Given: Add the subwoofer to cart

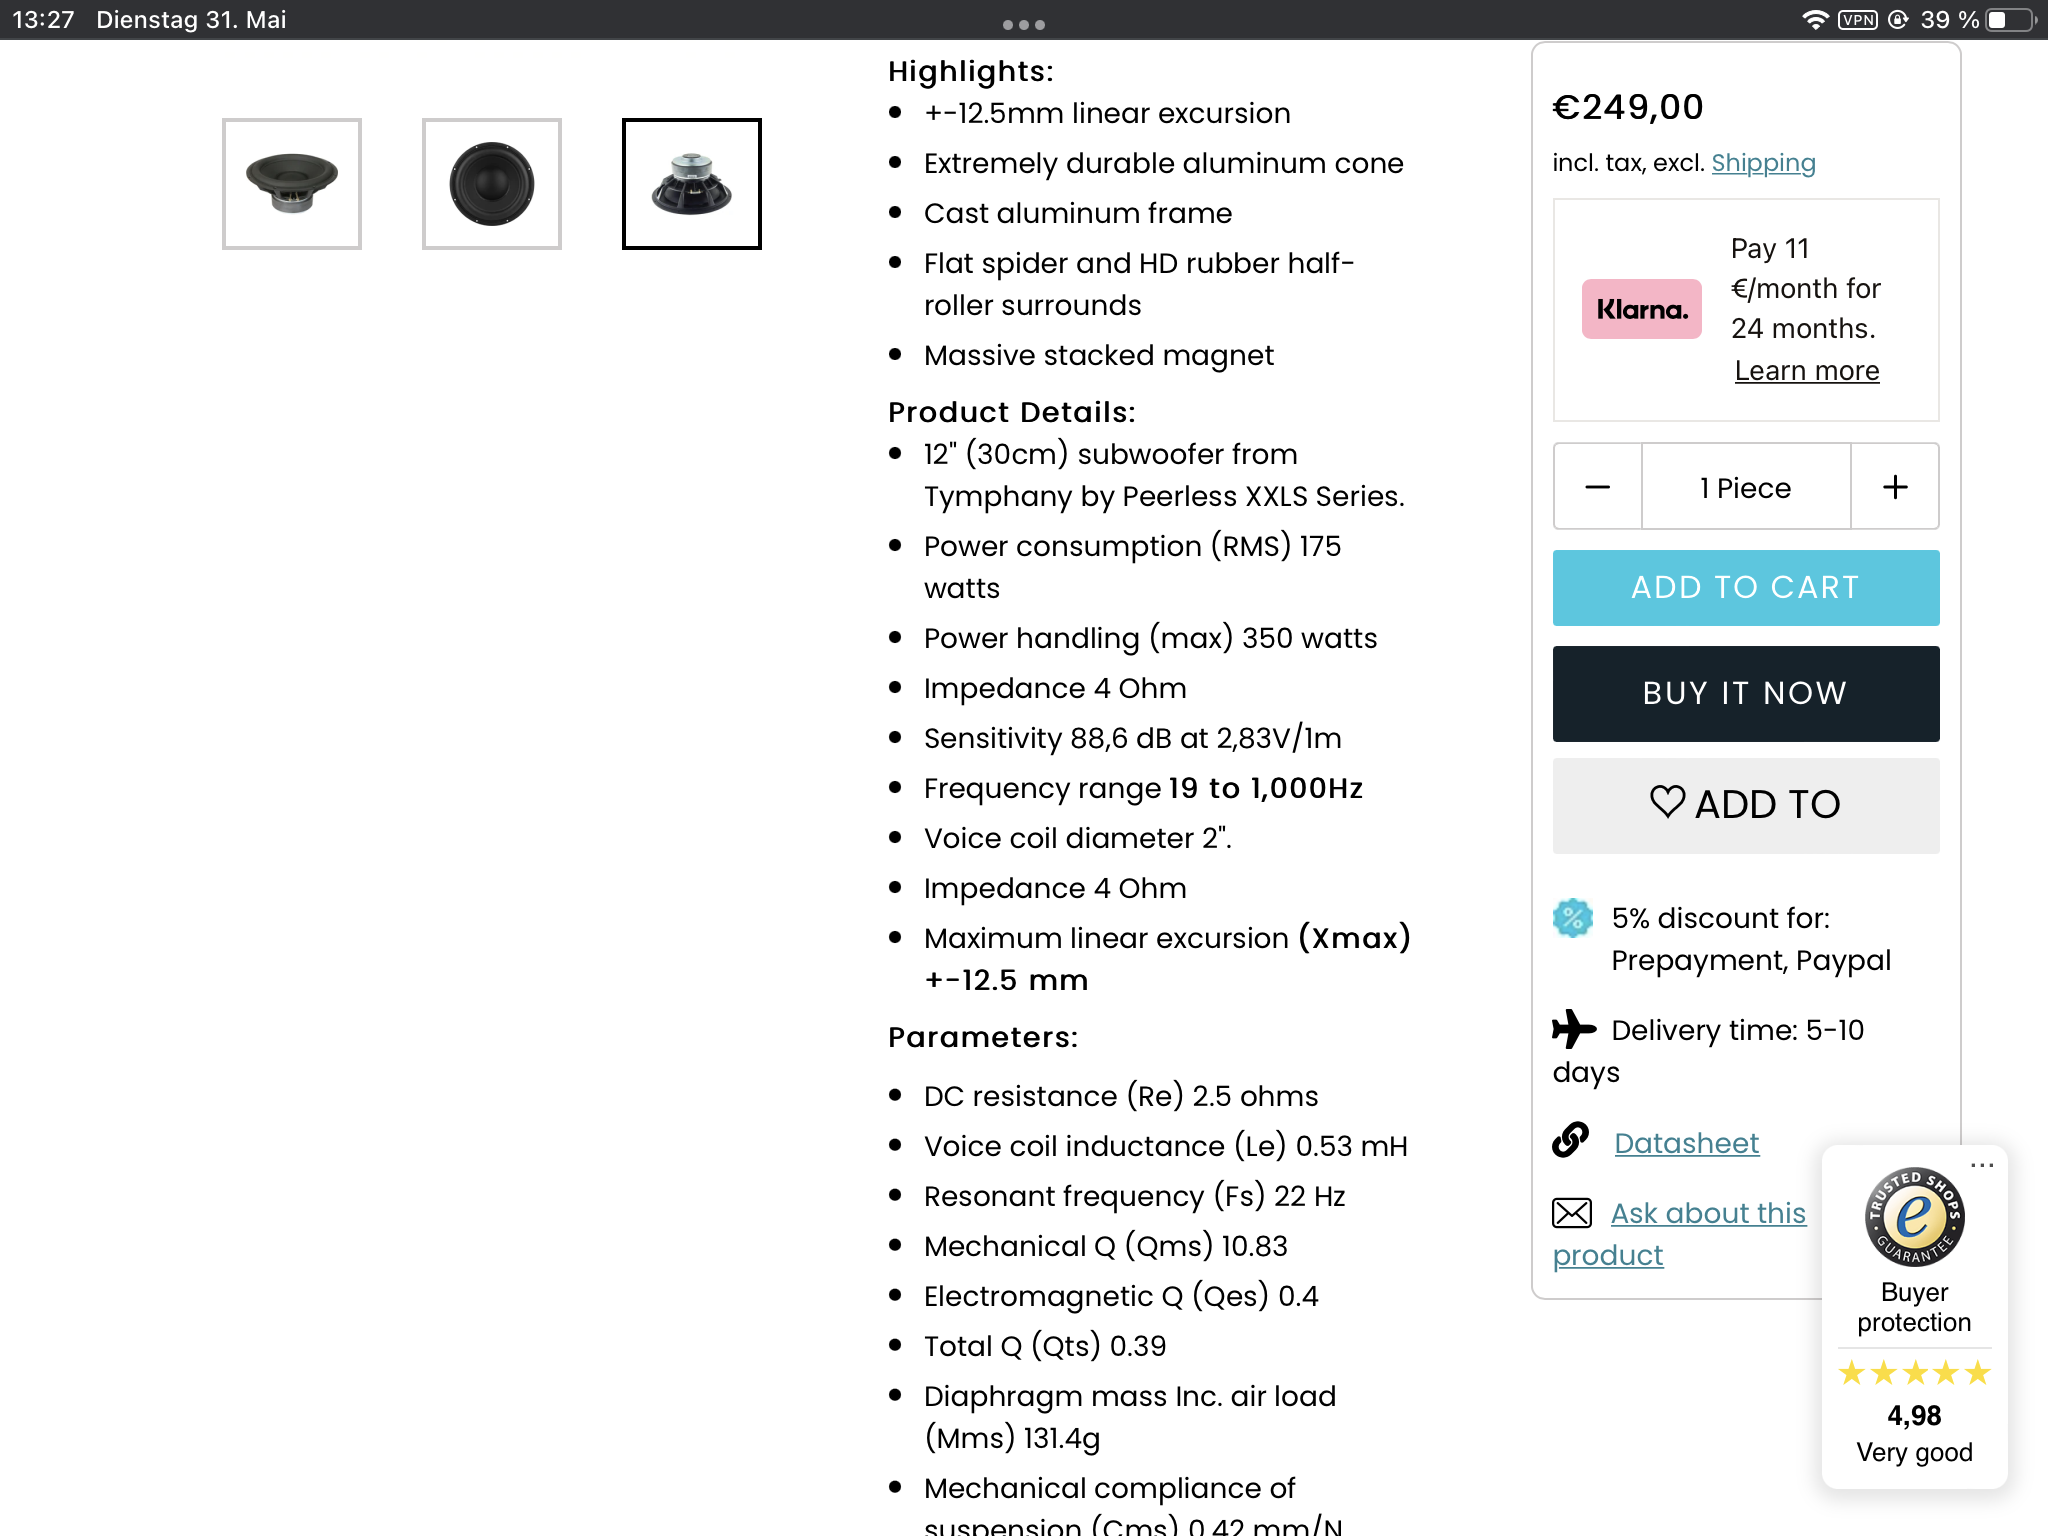Looking at the screenshot, I should [1746, 588].
